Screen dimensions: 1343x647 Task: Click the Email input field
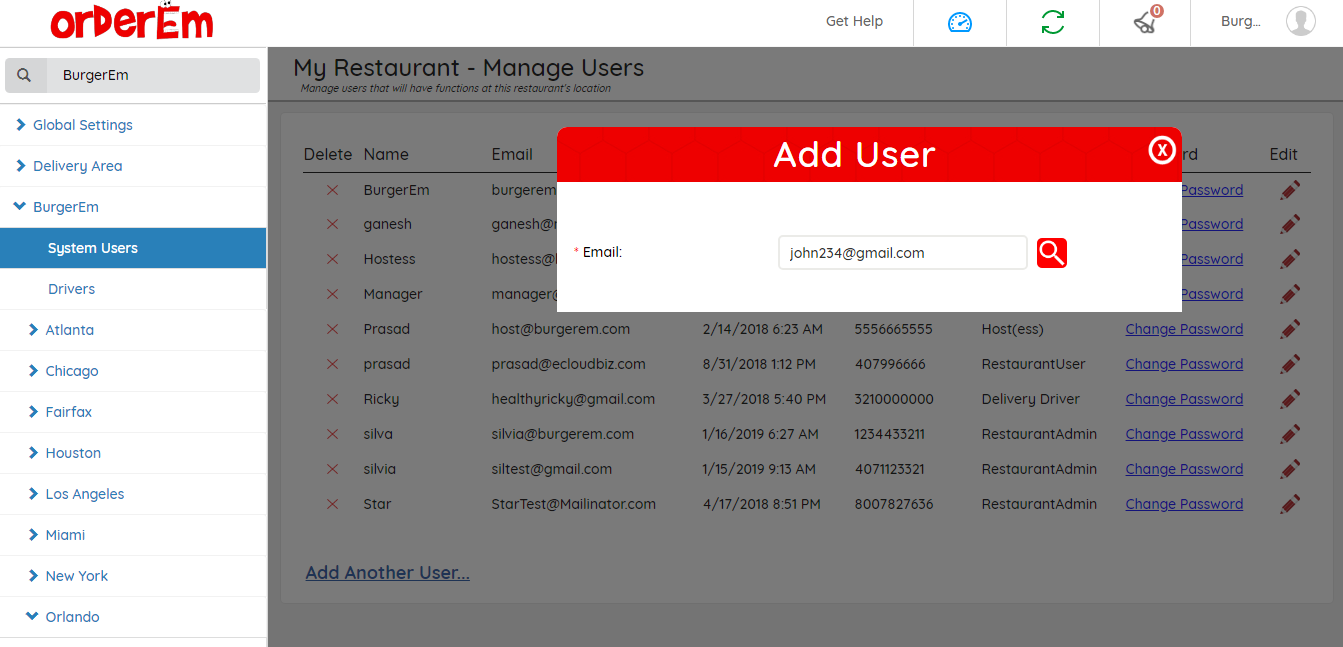click(902, 253)
